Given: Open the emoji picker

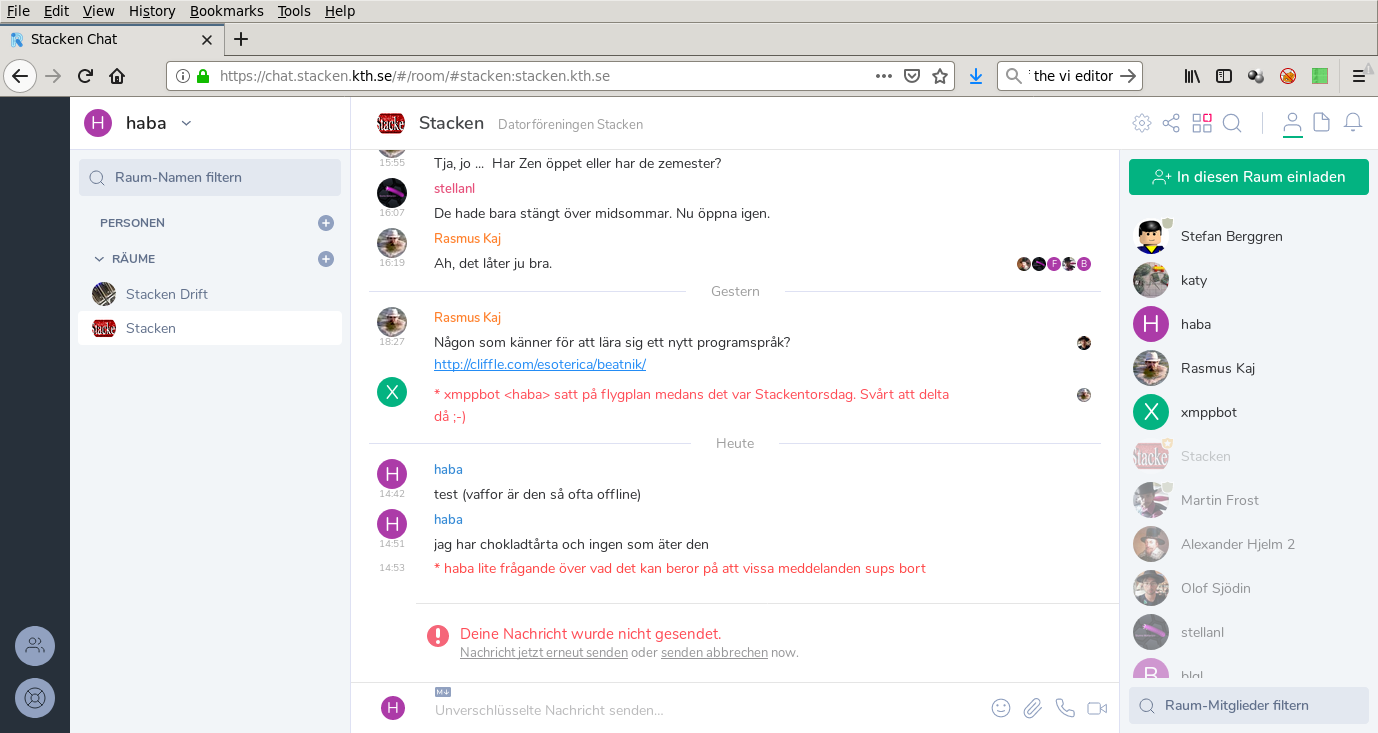Looking at the screenshot, I should (1001, 708).
